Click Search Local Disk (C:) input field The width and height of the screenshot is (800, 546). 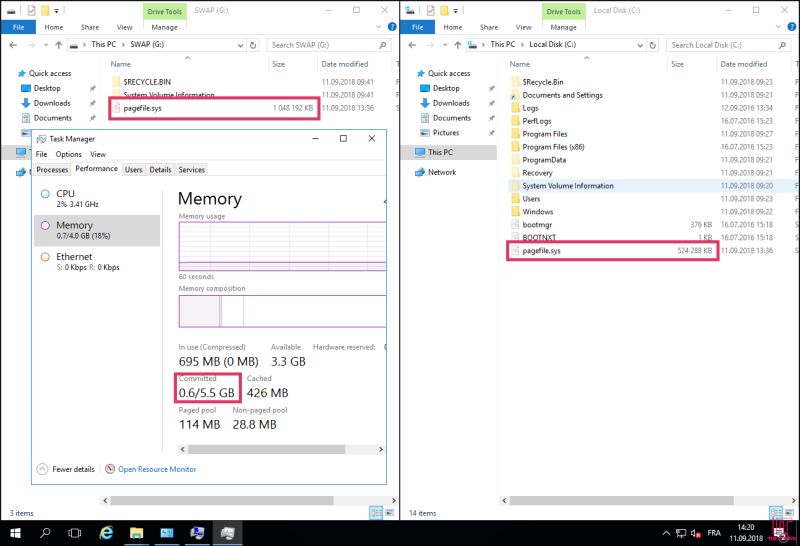(x=728, y=45)
